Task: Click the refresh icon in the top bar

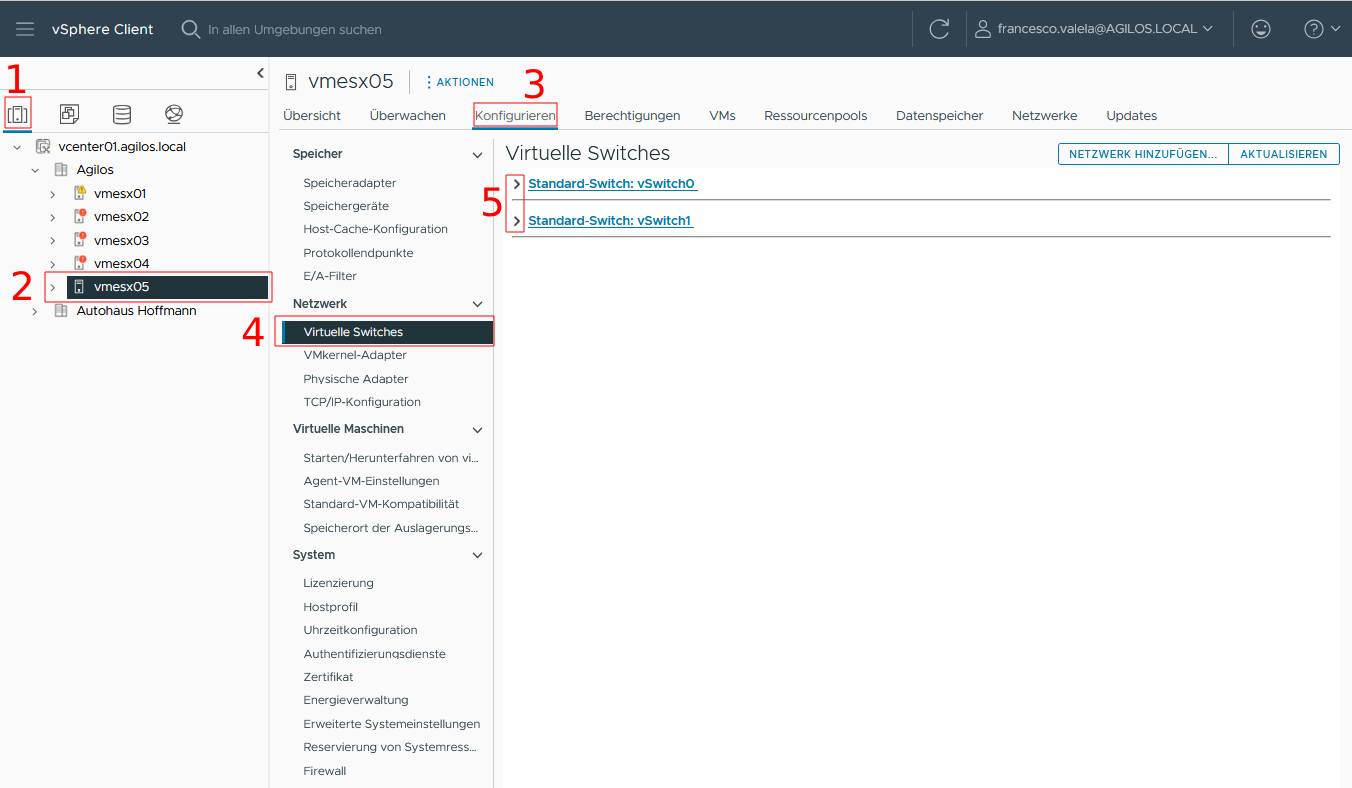Action: (x=939, y=29)
